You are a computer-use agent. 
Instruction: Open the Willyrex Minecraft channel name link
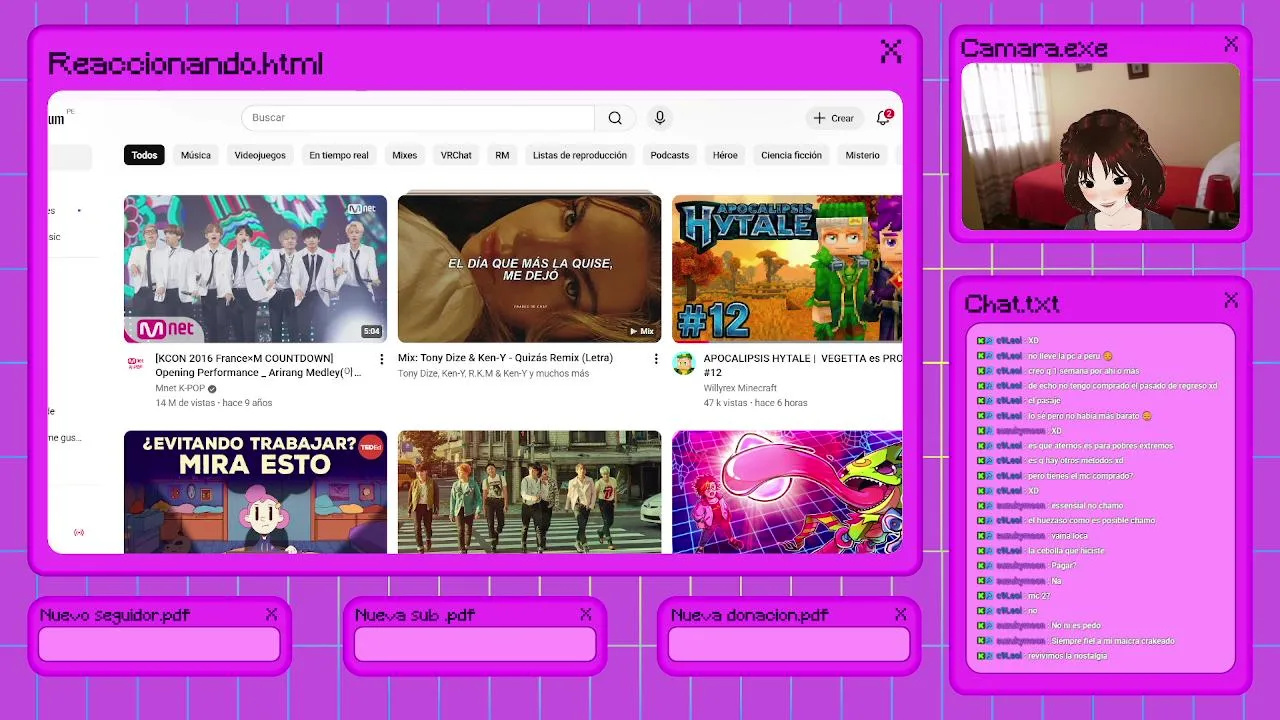pos(740,388)
